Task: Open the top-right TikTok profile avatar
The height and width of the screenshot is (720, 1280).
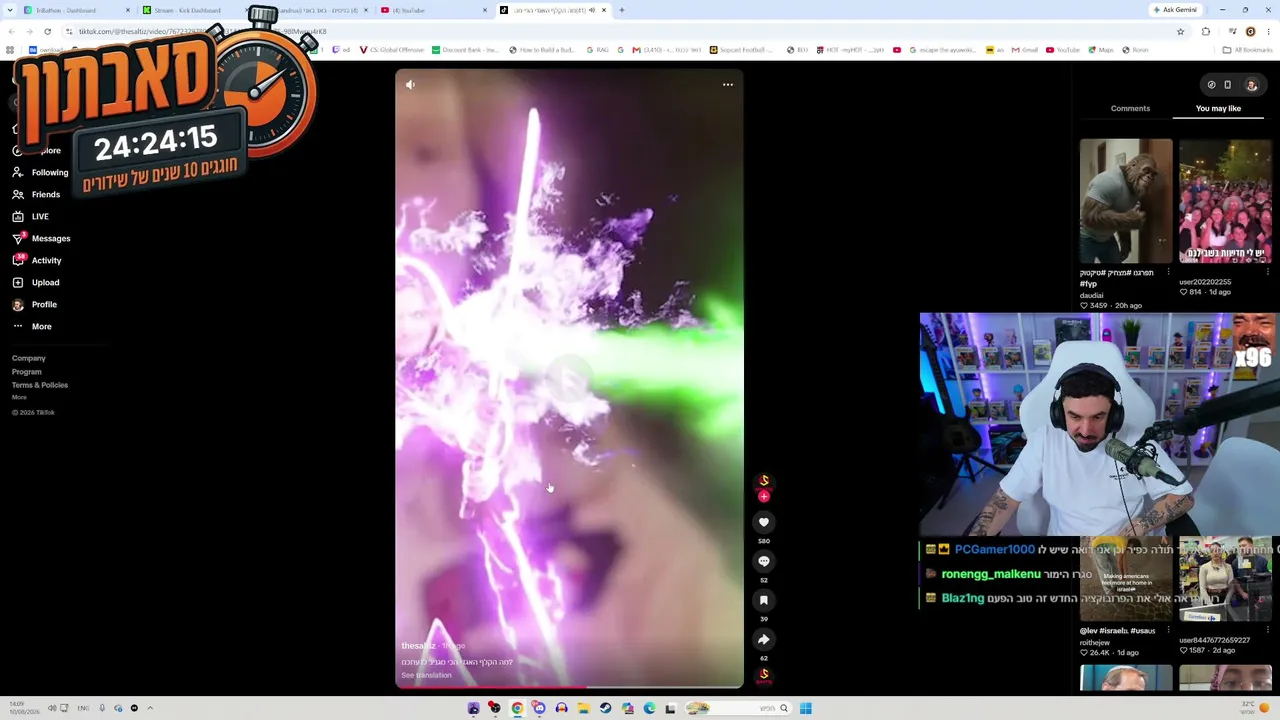Action: tap(1250, 85)
